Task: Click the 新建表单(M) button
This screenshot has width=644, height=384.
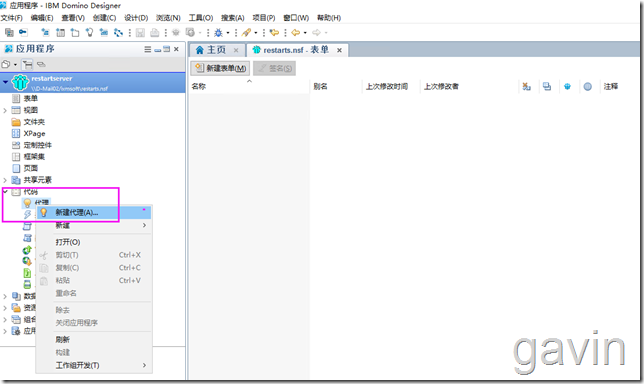Action: [220, 68]
